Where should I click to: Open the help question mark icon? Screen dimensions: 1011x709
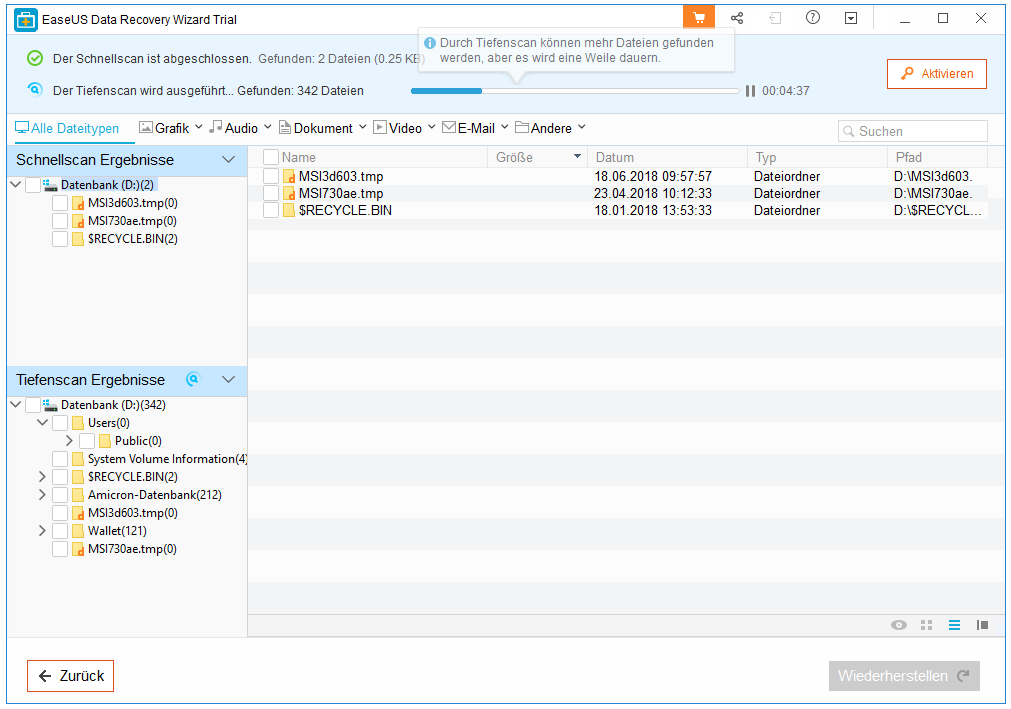tap(813, 17)
